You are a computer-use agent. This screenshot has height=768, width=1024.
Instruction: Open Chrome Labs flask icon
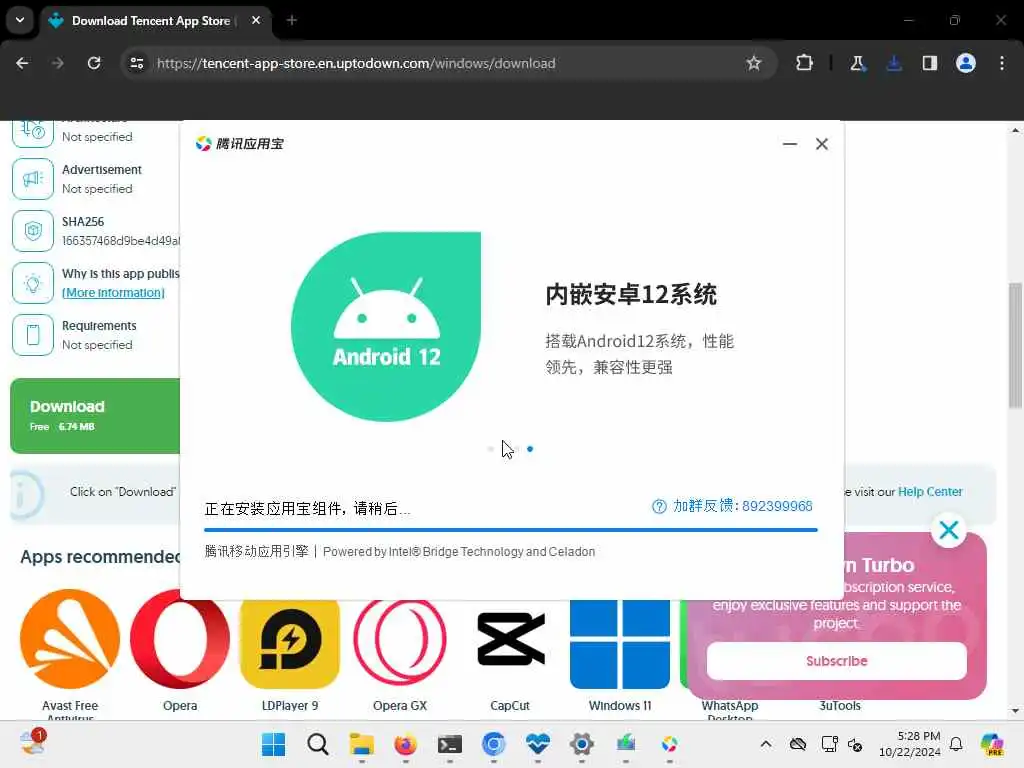(x=857, y=63)
